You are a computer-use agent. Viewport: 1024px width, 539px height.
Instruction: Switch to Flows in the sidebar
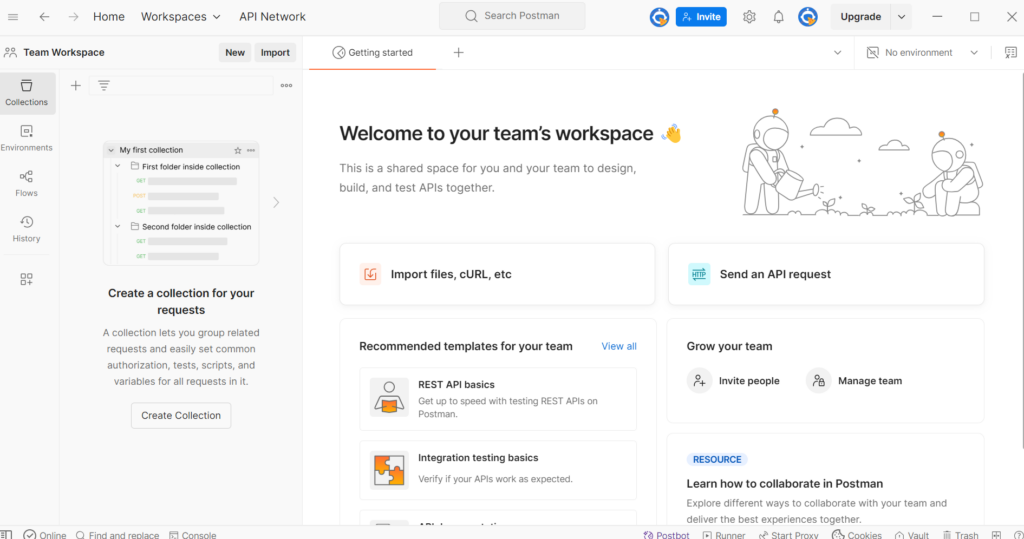[27, 184]
